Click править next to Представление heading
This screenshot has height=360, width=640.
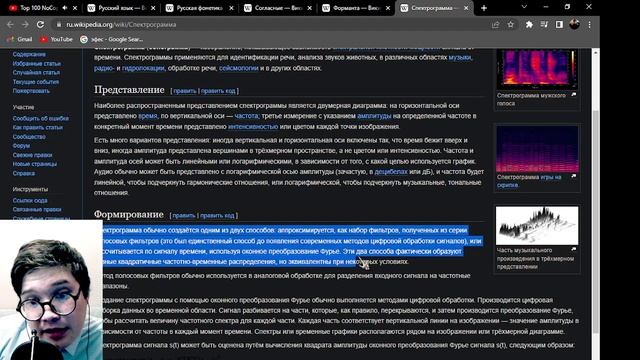pos(185,91)
